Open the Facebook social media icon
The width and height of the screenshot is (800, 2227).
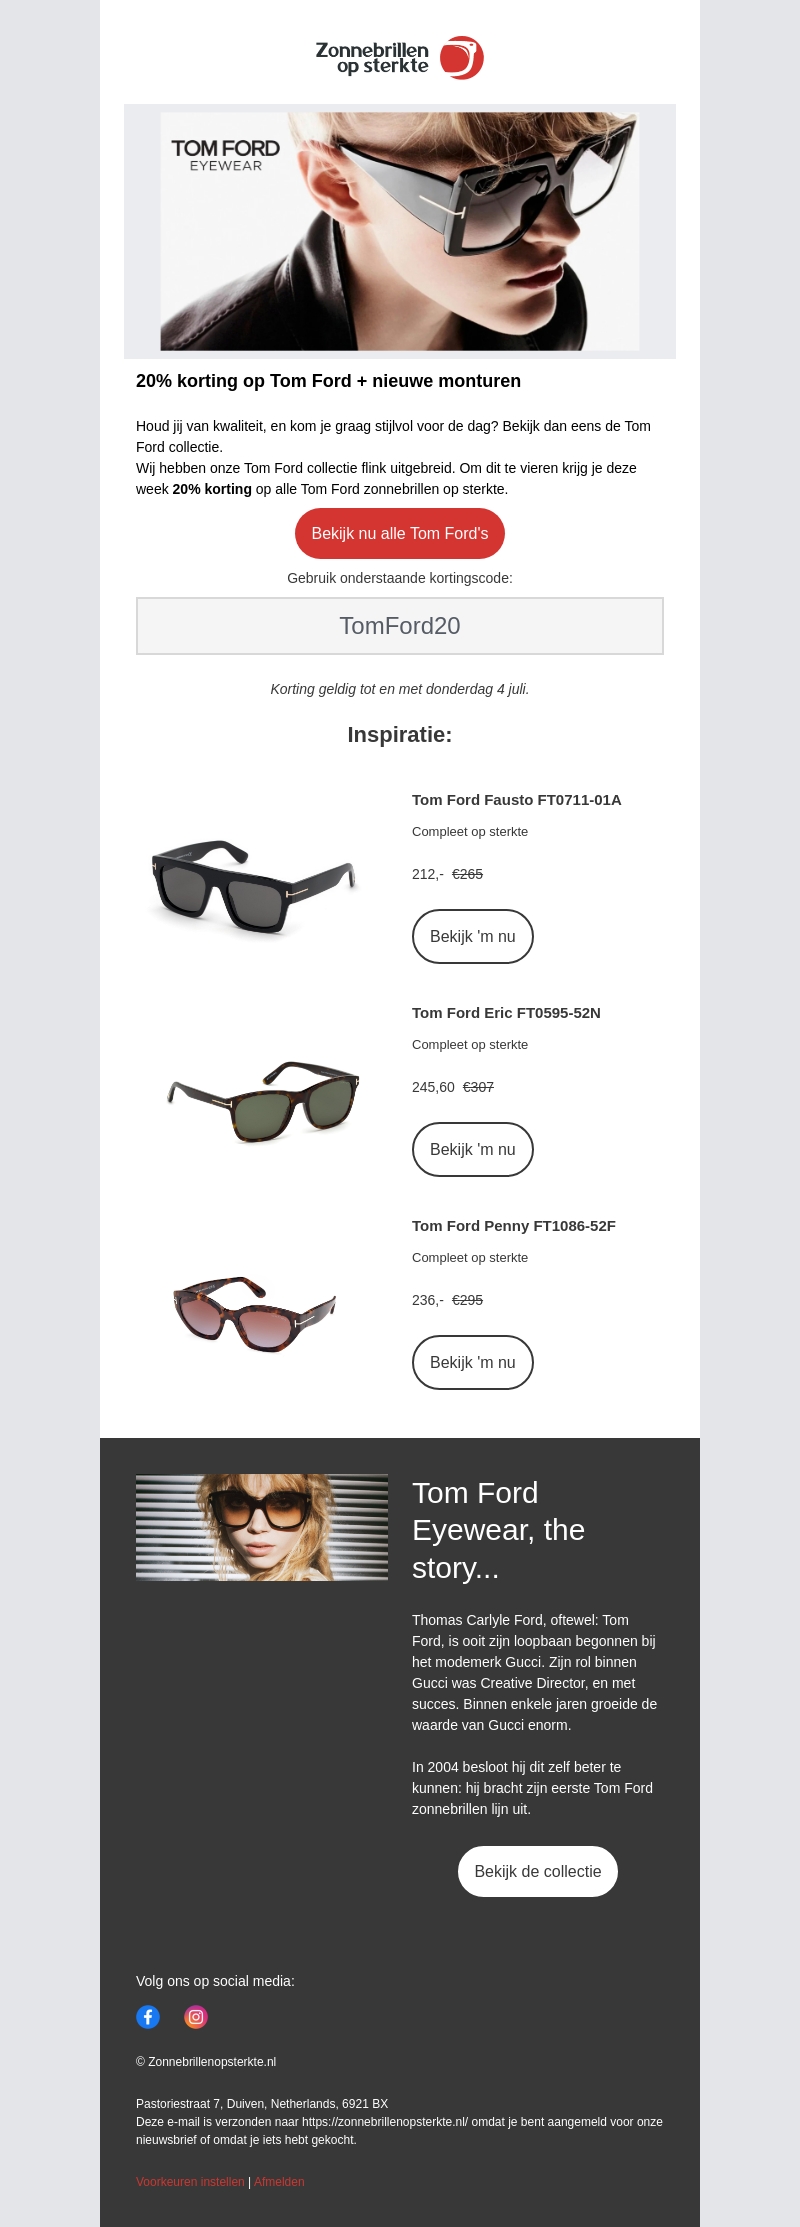148,2017
